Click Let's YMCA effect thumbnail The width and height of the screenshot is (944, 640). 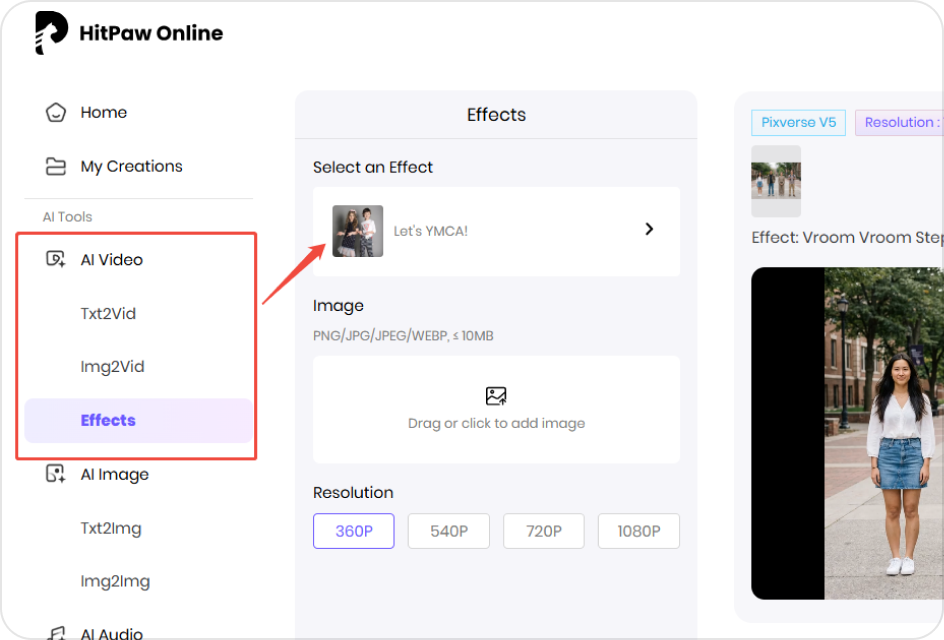tap(358, 231)
